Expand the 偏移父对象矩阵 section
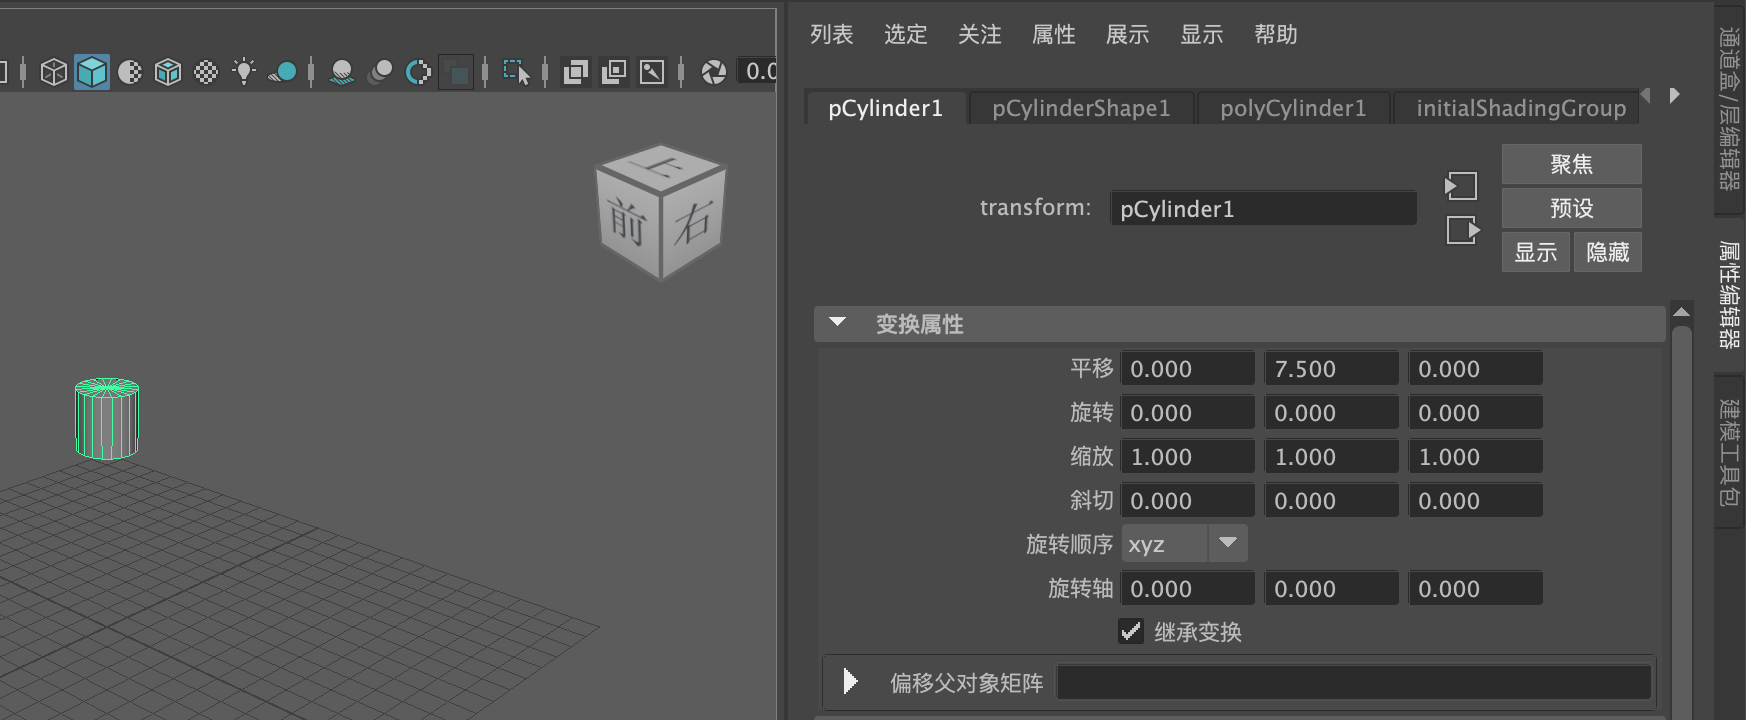This screenshot has width=1746, height=720. tap(850, 682)
